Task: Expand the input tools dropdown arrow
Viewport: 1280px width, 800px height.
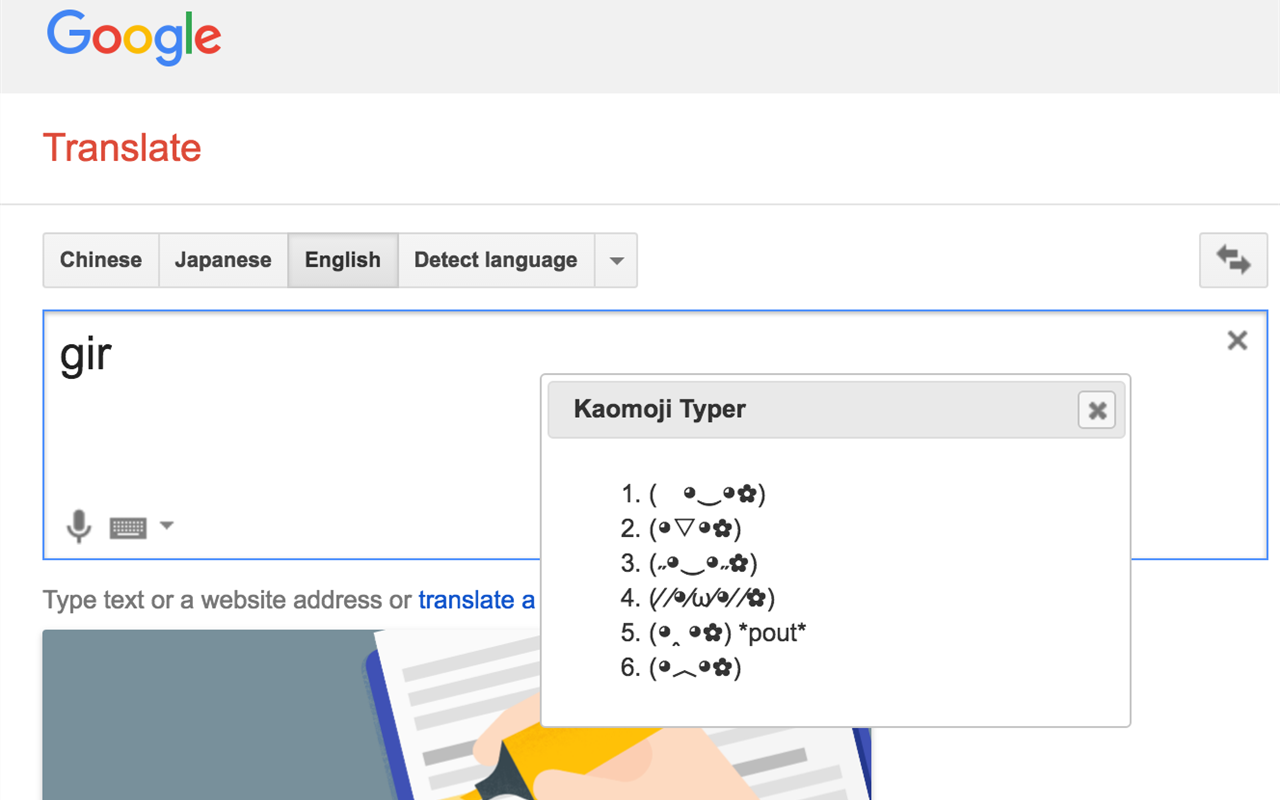Action: [x=166, y=525]
